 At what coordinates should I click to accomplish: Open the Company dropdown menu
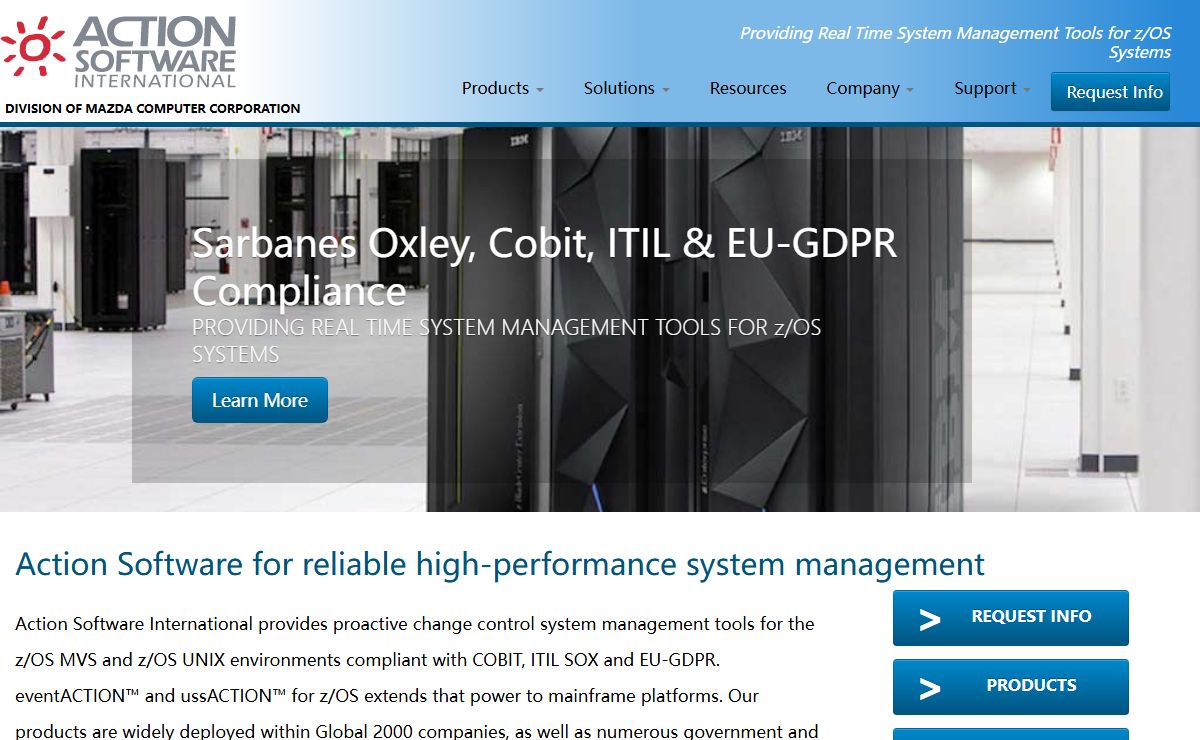coord(870,88)
